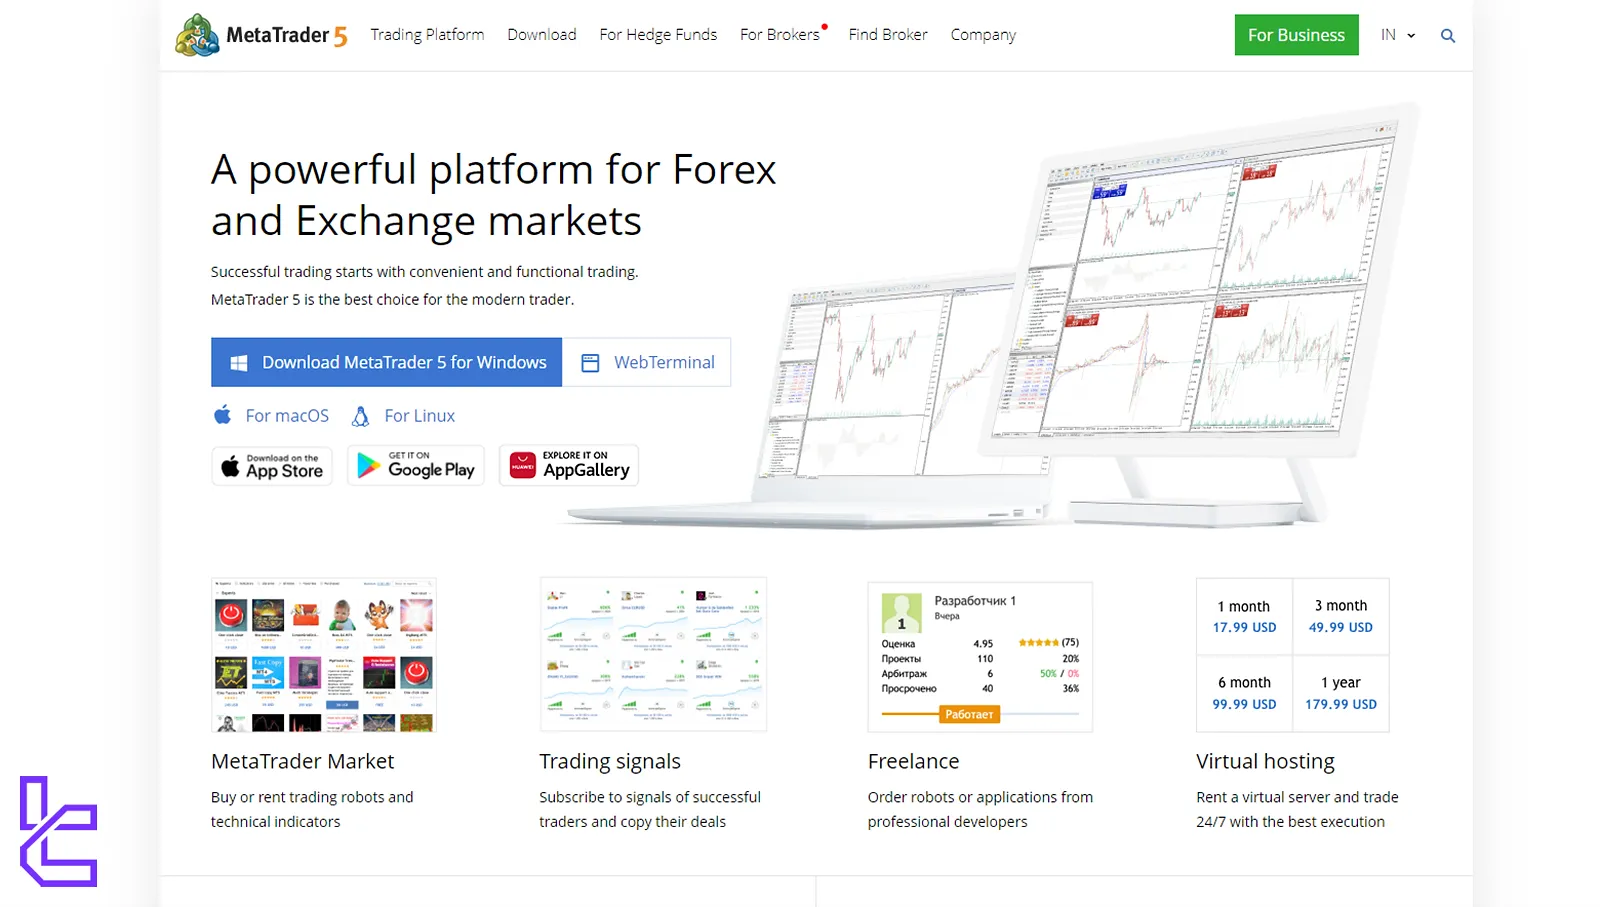Select the 1 year 179.99 USD plan
This screenshot has height=907, width=1600.
(x=1340, y=693)
